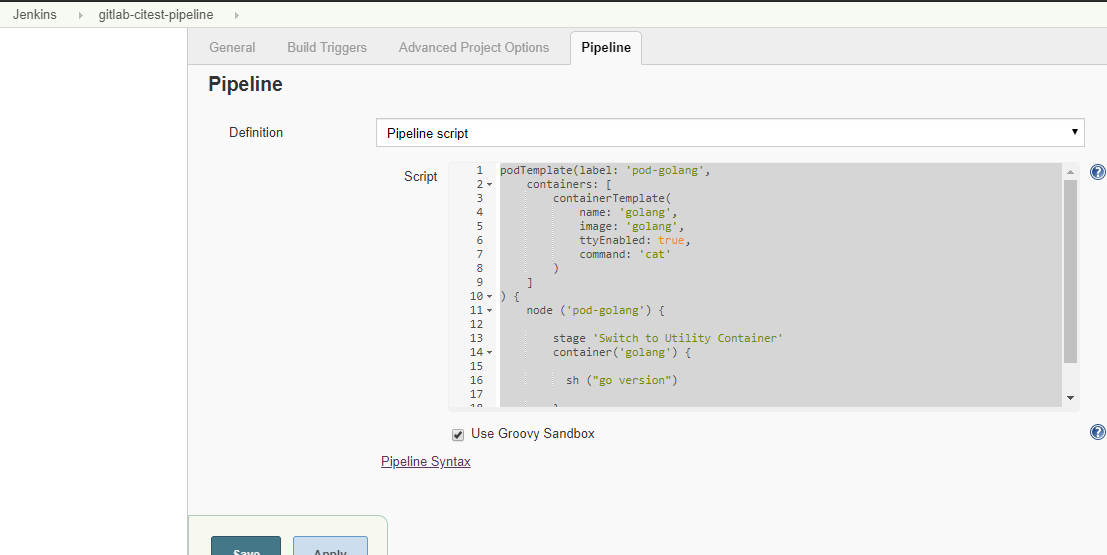Expand the gitlab-citest-pipeline breadcrumb arrow
1107x555 pixels.
pyautogui.click(x=237, y=15)
